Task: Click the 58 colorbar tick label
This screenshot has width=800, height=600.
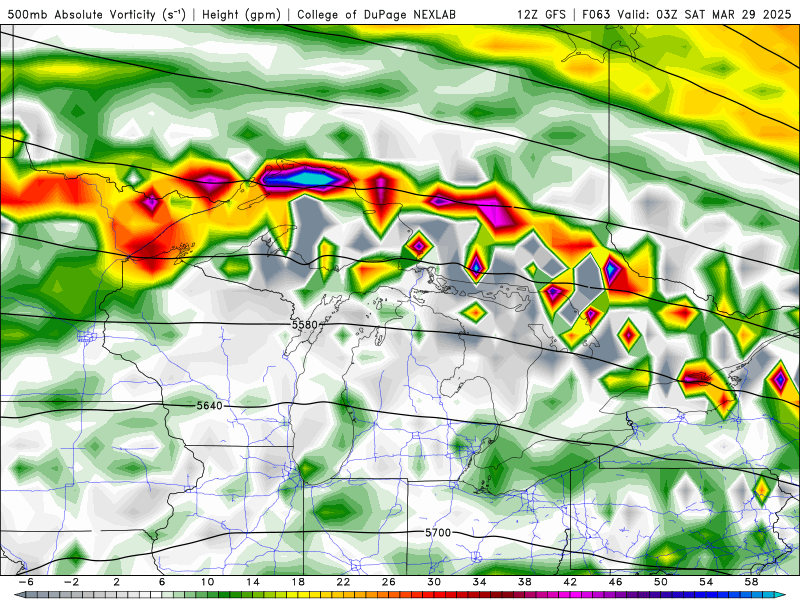Action: pyautogui.click(x=751, y=582)
